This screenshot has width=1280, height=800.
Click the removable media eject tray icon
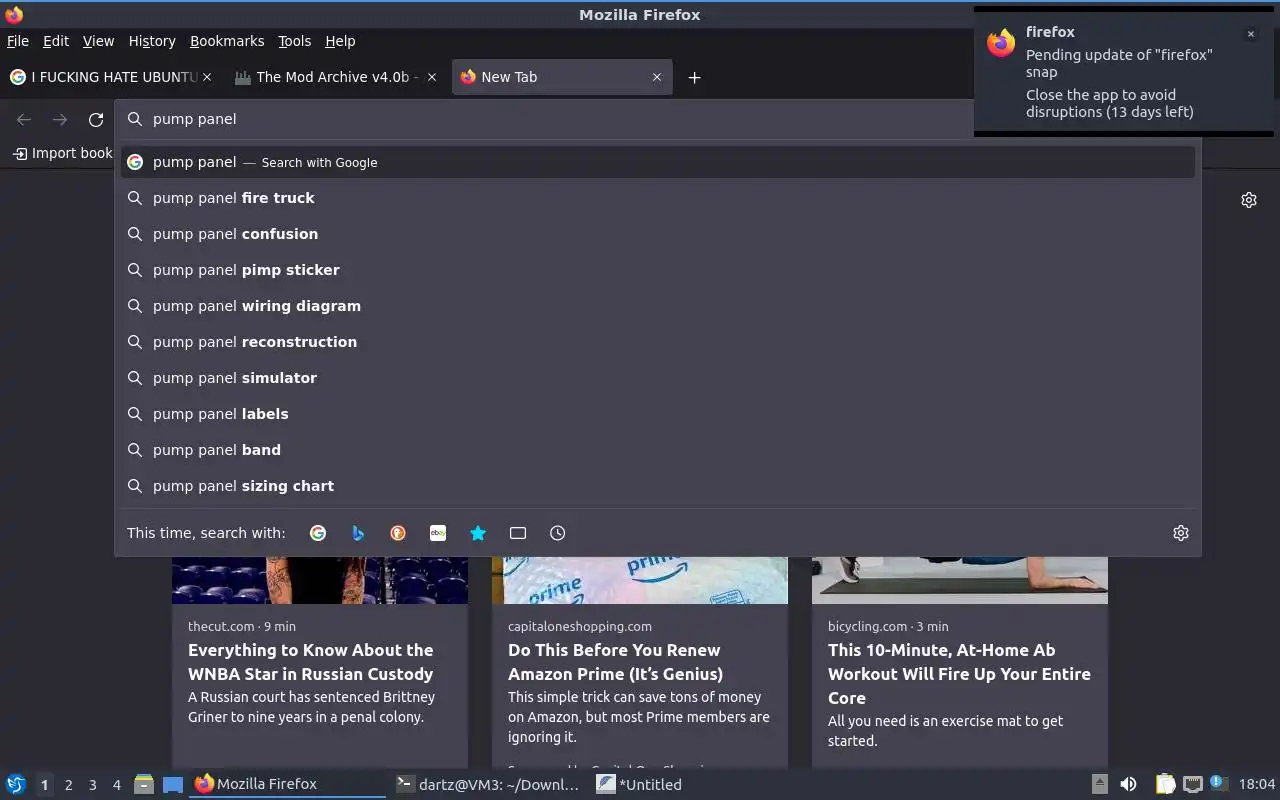1099,784
